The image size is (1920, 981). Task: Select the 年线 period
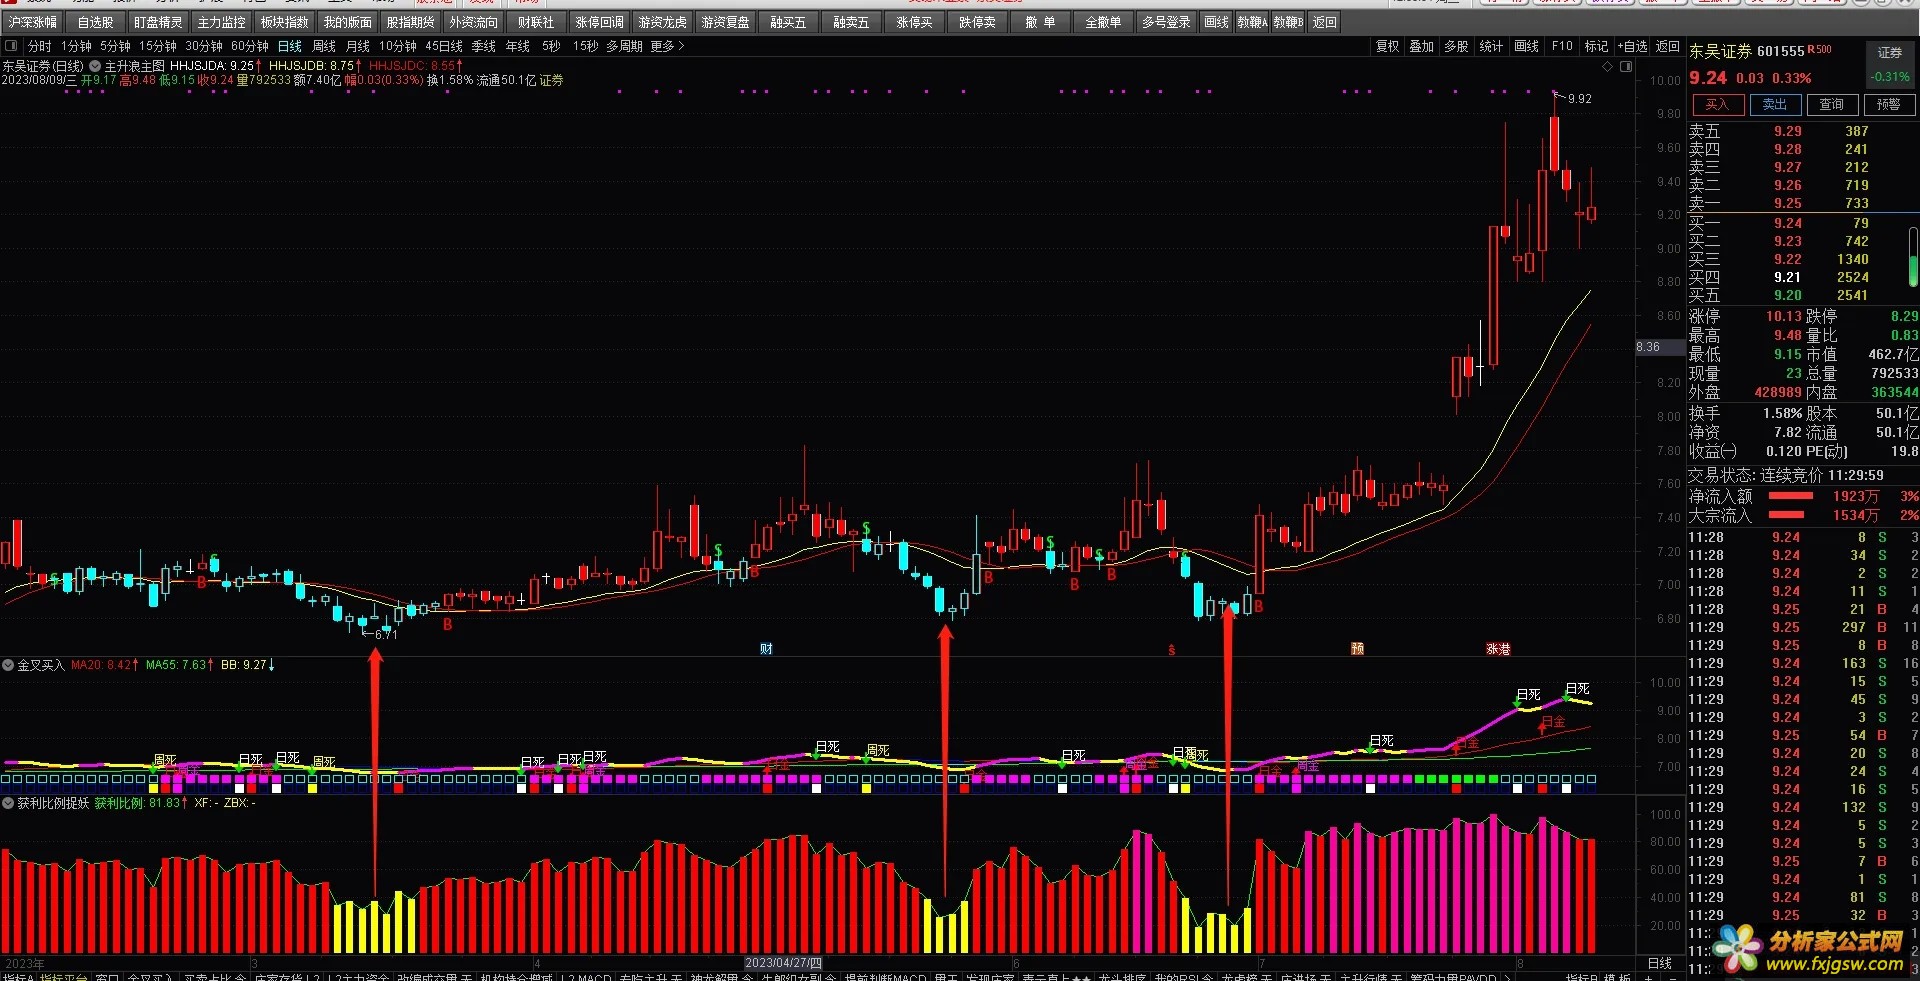pyautogui.click(x=518, y=46)
